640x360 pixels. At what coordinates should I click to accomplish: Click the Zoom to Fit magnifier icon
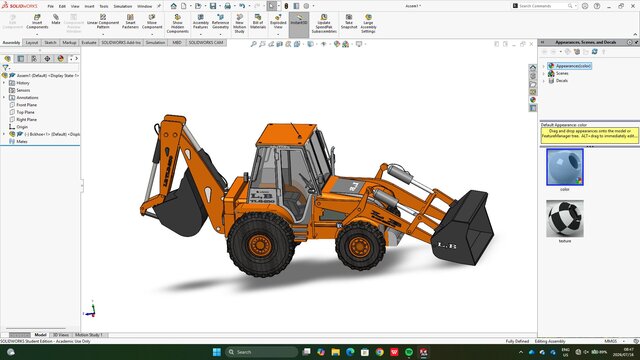253,44
